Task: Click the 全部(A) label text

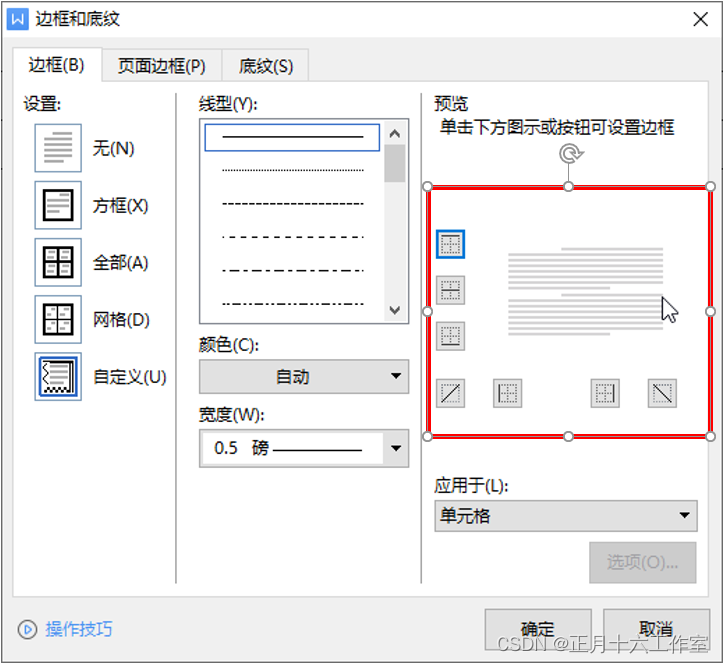Action: (x=120, y=263)
